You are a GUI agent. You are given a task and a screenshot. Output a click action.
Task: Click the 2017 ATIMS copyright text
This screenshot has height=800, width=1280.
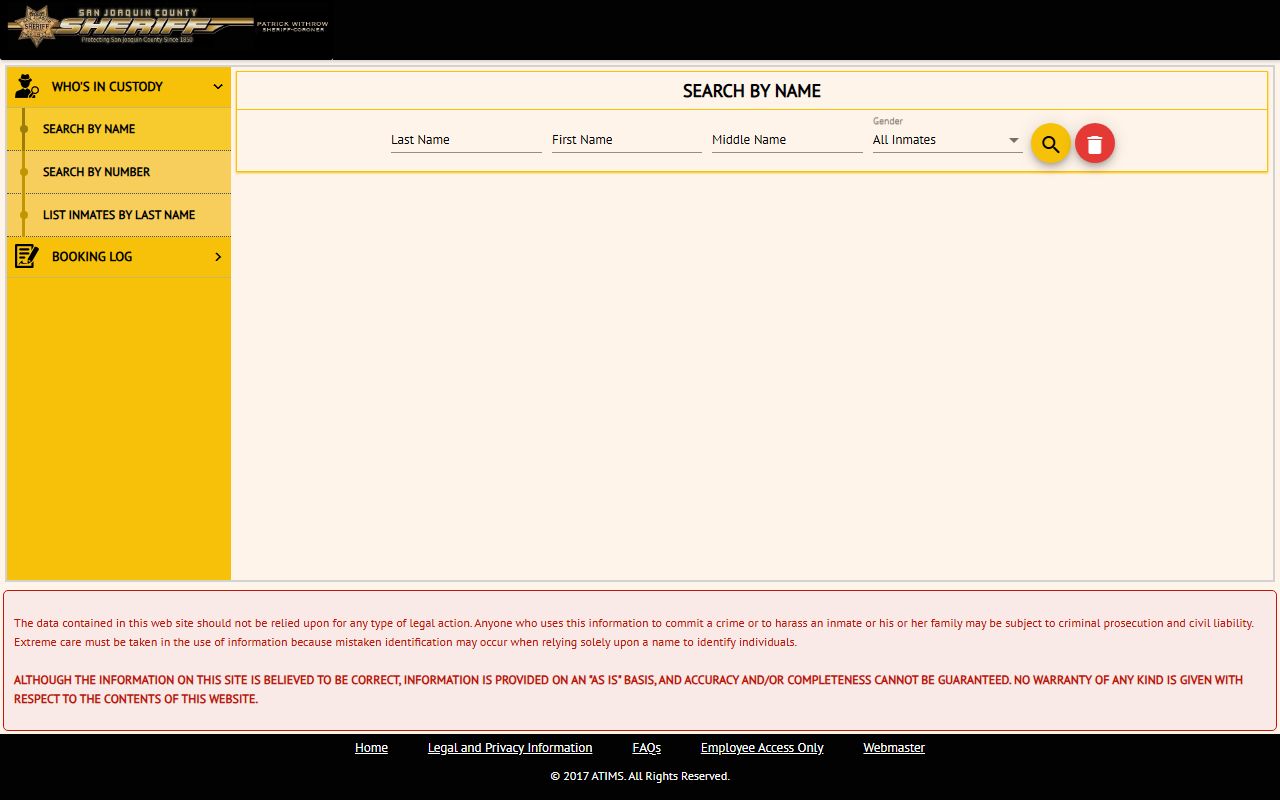click(x=640, y=776)
